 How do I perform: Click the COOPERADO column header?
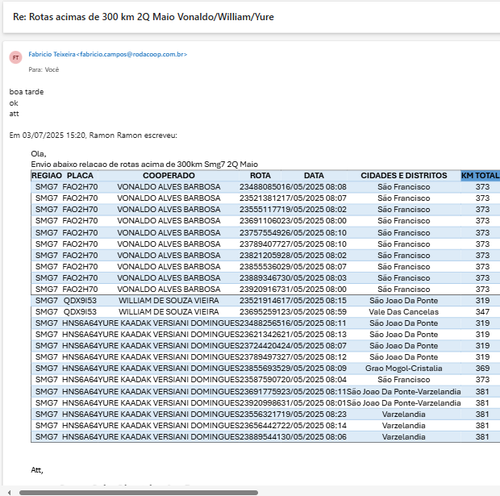[169, 176]
